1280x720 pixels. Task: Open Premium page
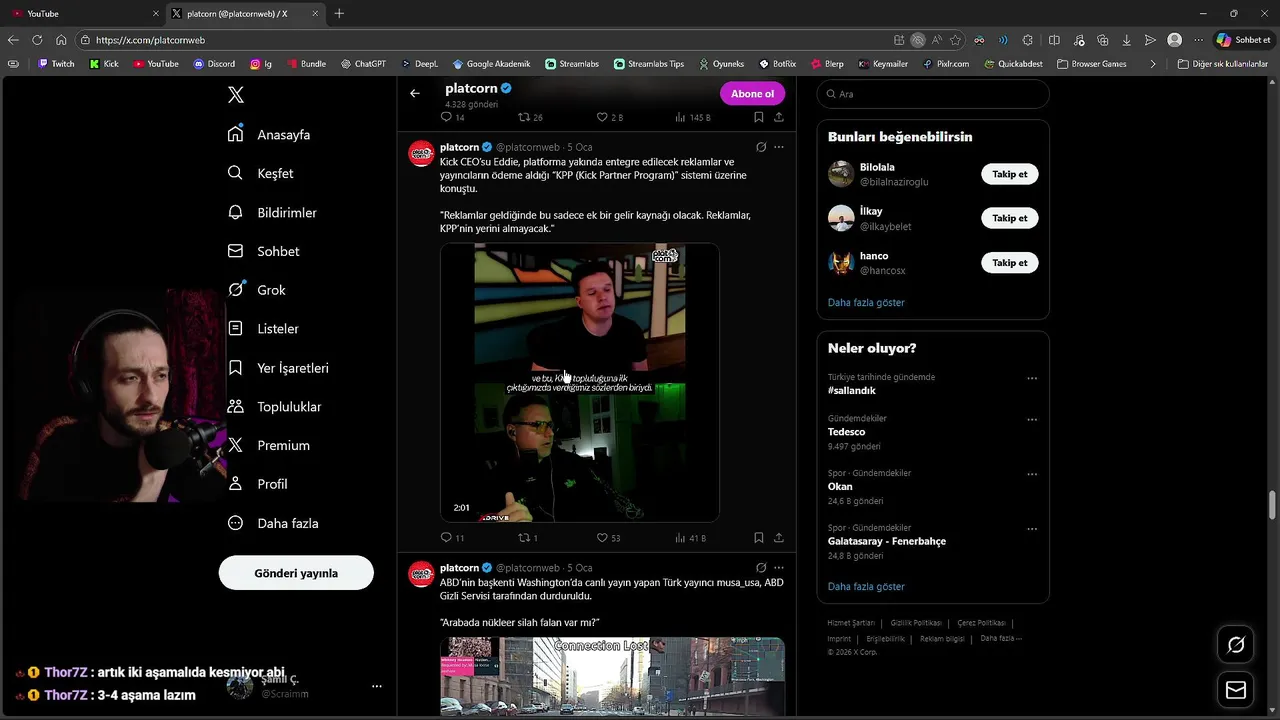[268, 445]
